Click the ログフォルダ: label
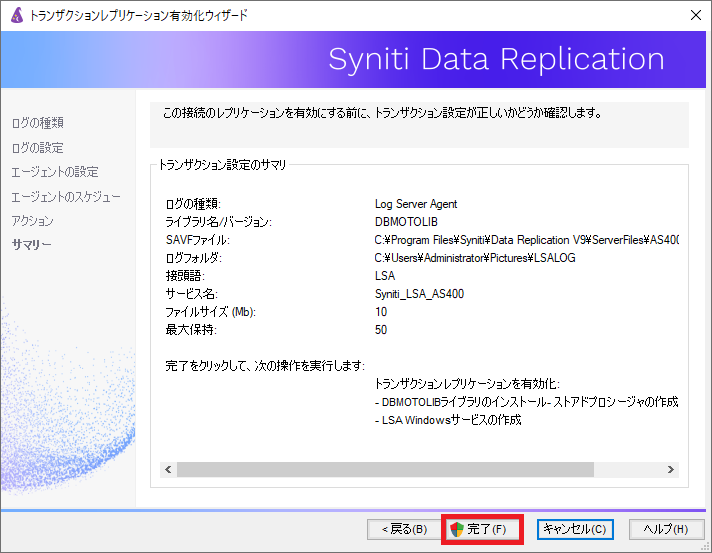712x553 pixels. 193,258
